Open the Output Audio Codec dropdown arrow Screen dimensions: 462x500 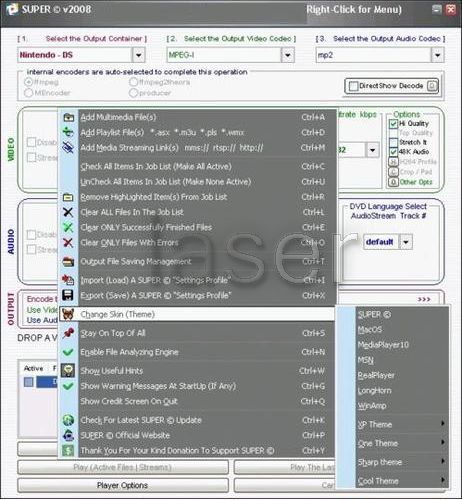pyautogui.click(x=438, y=55)
